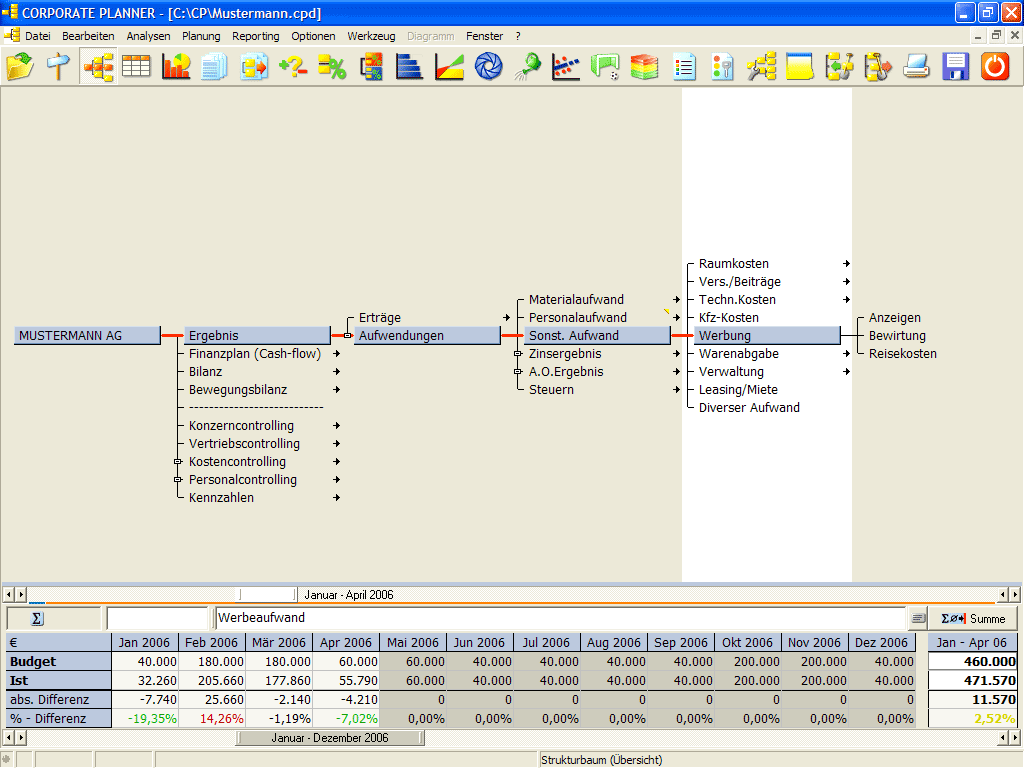Click the orange power exit icon
The width and height of the screenshot is (1024, 768).
995,67
